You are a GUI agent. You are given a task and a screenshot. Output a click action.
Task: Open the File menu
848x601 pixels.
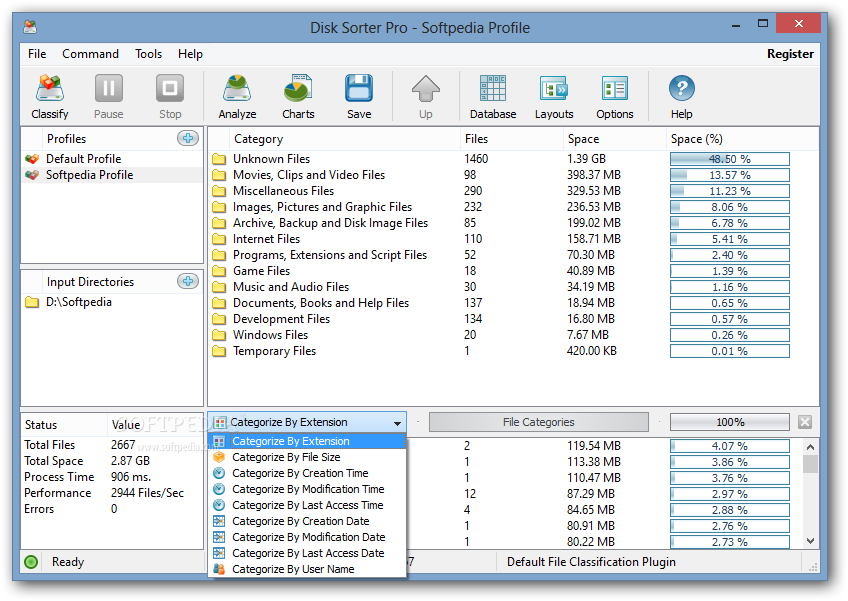click(x=37, y=54)
